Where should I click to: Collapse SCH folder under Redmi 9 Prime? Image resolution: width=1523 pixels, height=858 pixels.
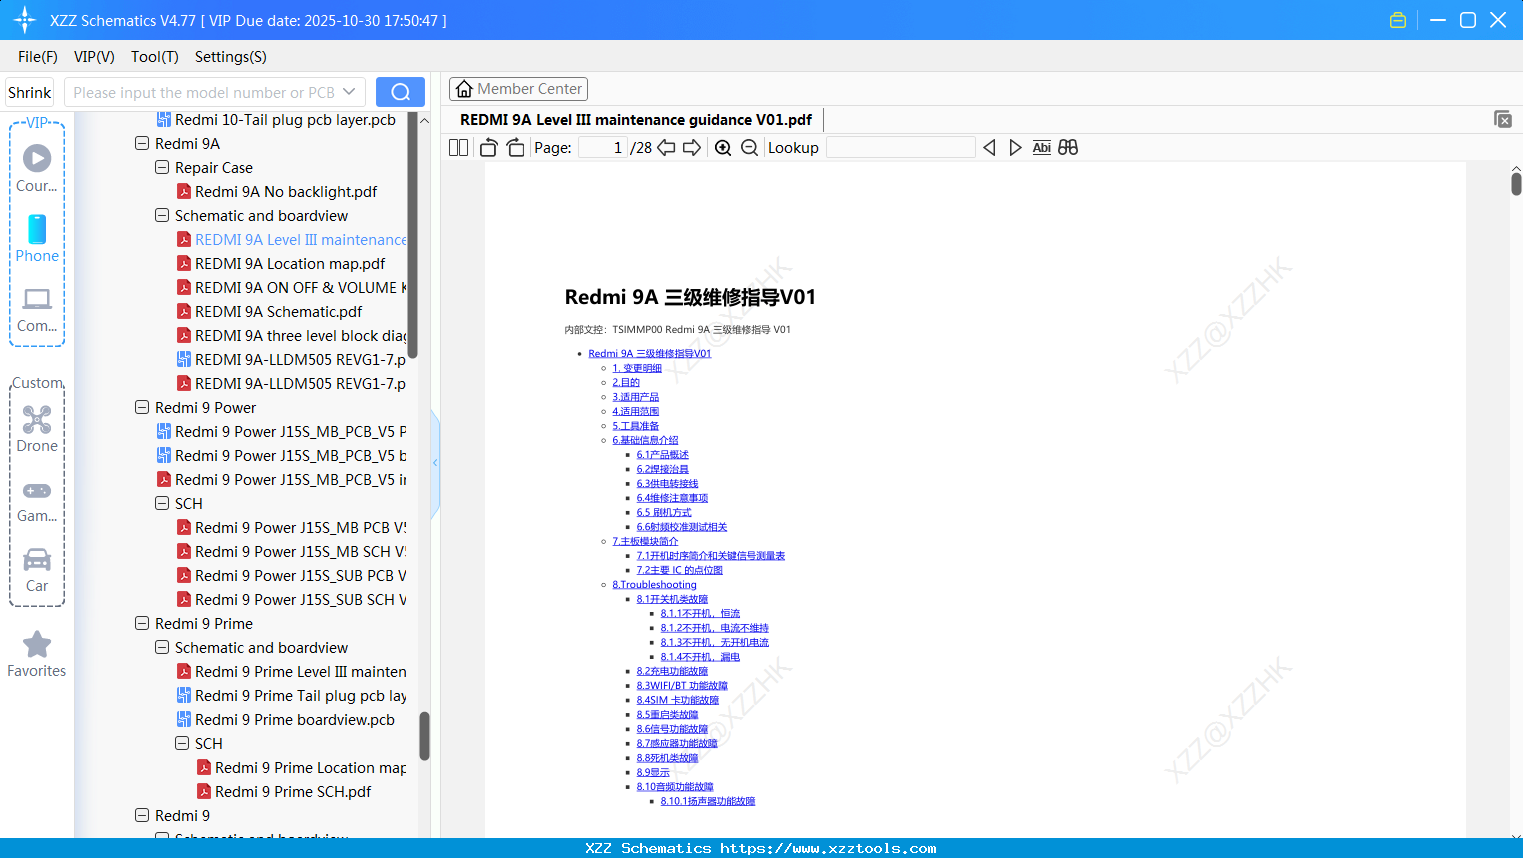(x=182, y=743)
